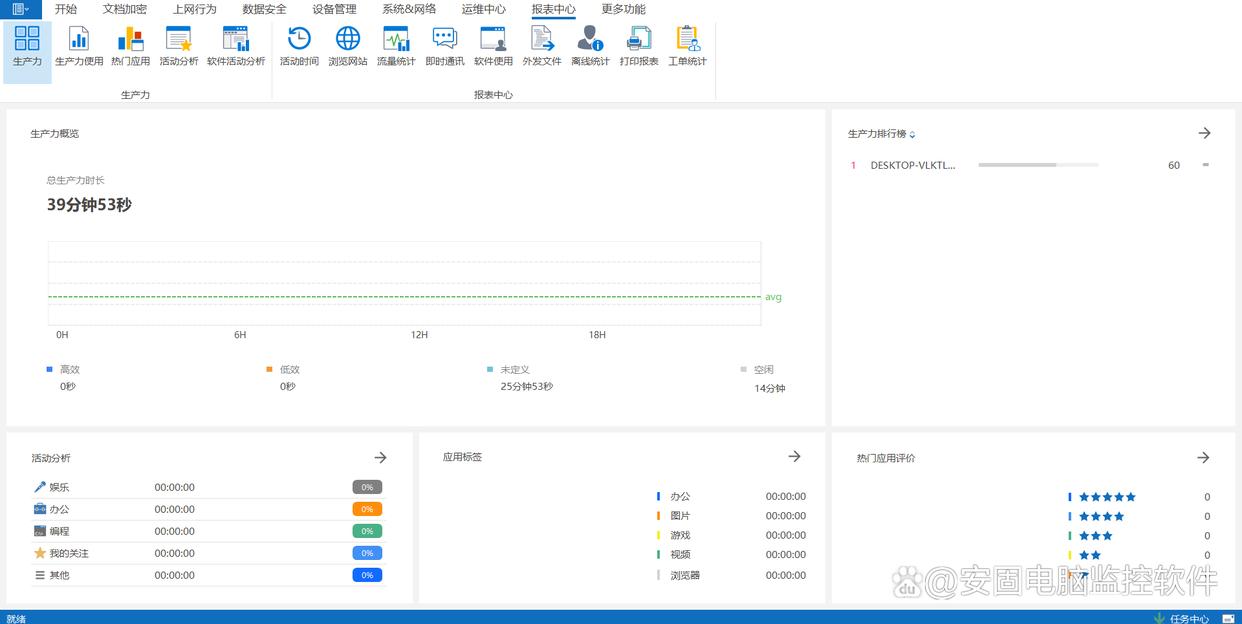The width and height of the screenshot is (1242, 624).
Task: Toggle the 生产力排行榜 sort order arrow
Action: [x=912, y=135]
